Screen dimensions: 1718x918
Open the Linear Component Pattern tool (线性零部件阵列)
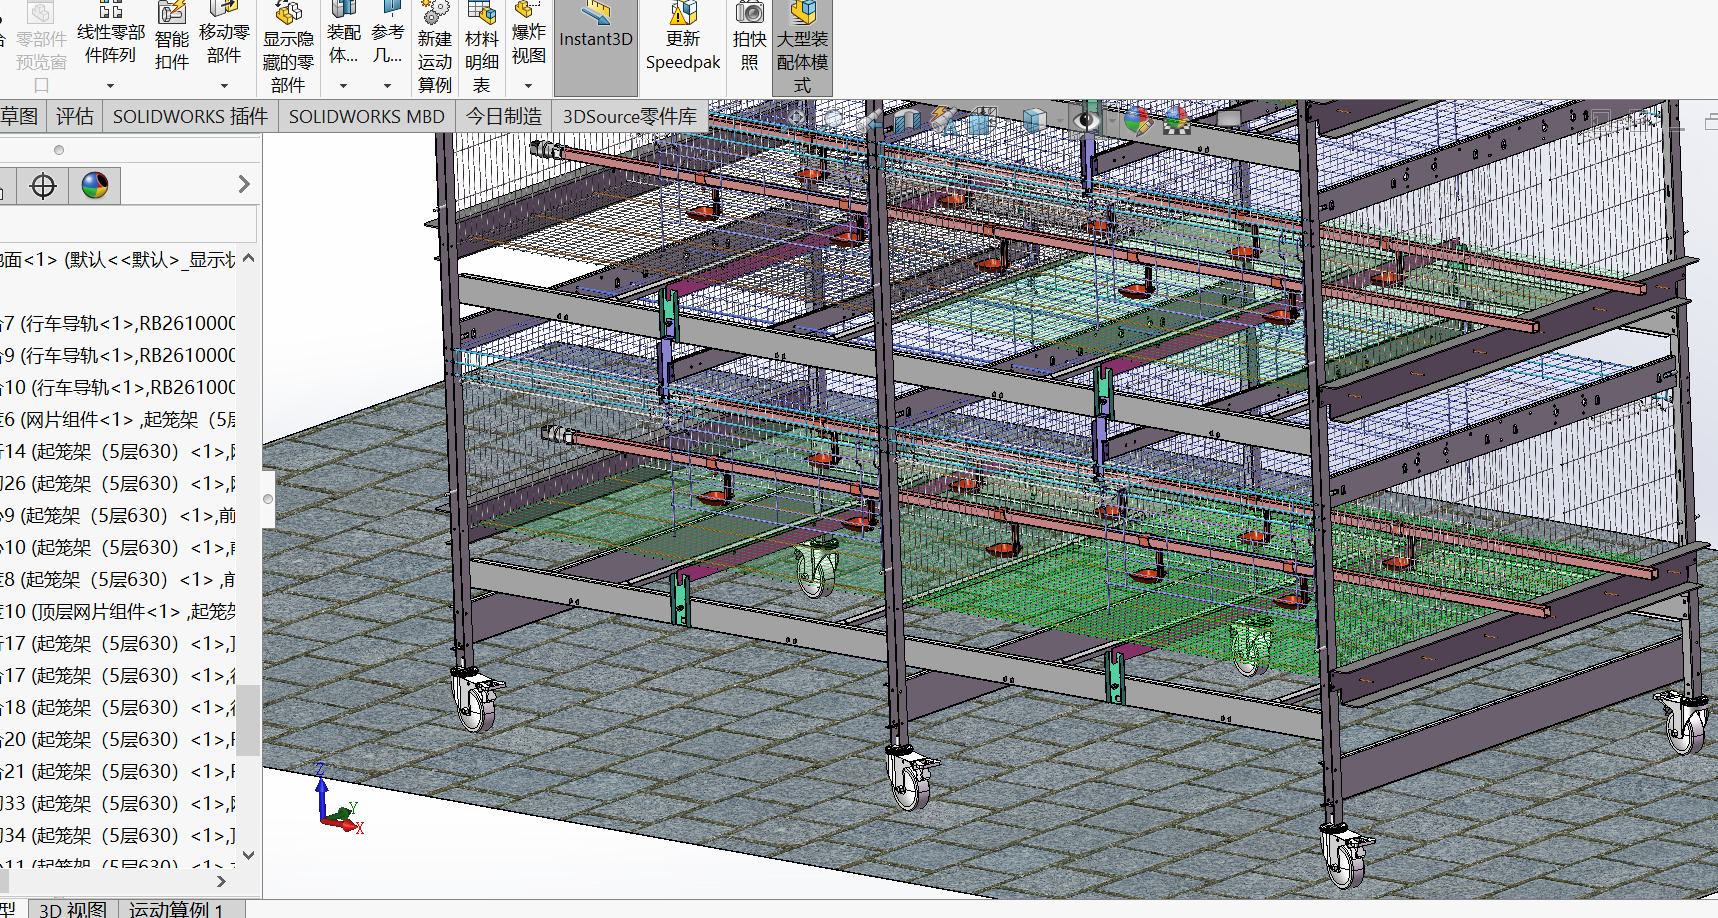111,35
